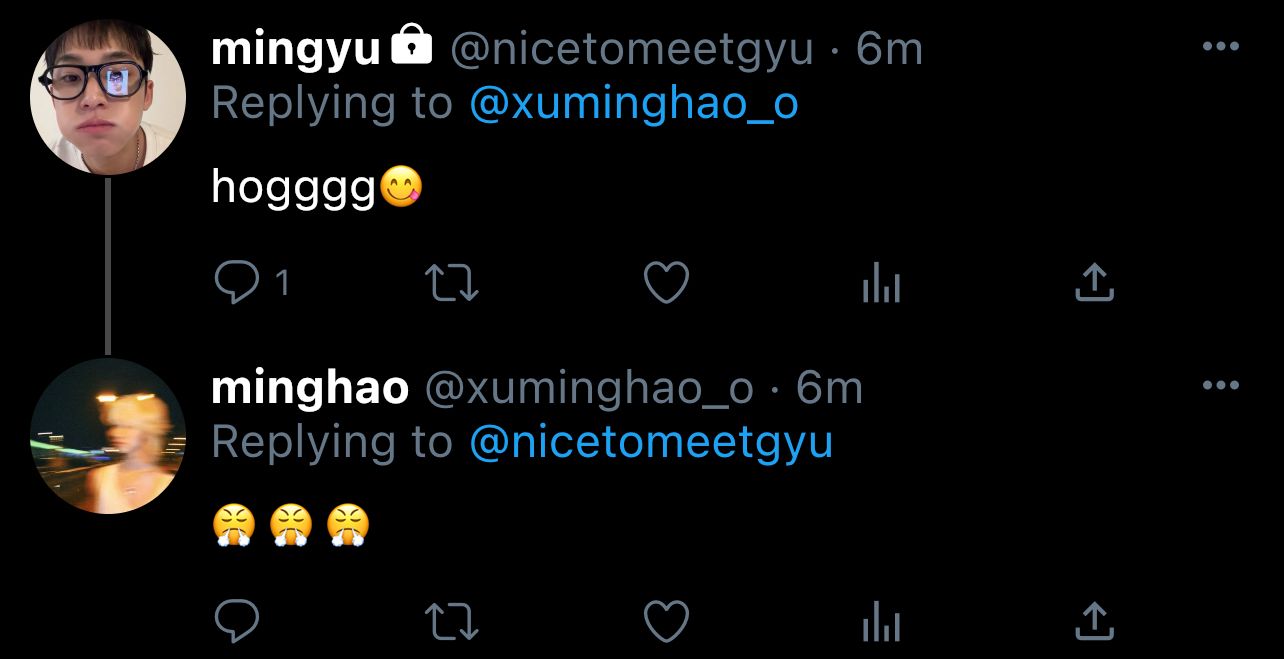Like minghao's emoji tweet
The height and width of the screenshot is (659, 1284).
click(666, 622)
